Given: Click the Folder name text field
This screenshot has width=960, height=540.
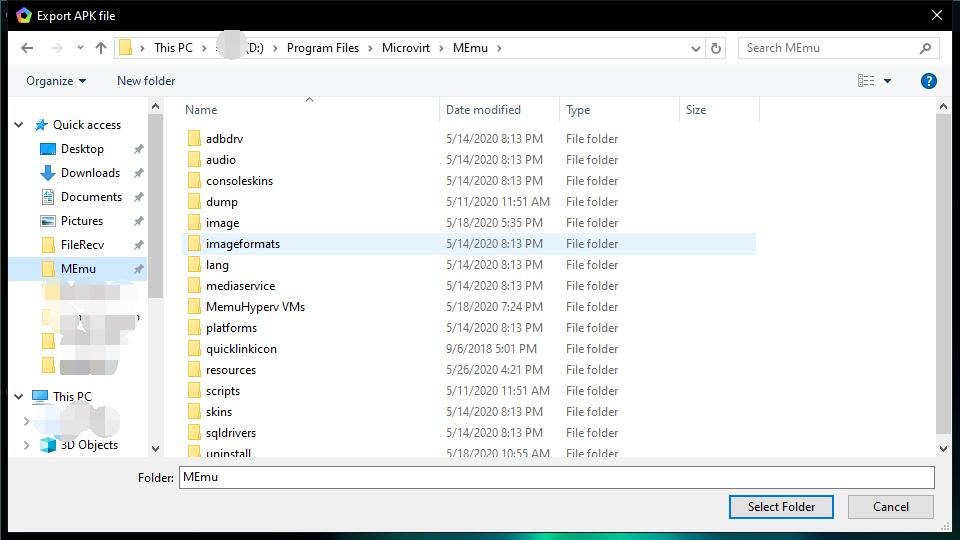Looking at the screenshot, I should [556, 477].
